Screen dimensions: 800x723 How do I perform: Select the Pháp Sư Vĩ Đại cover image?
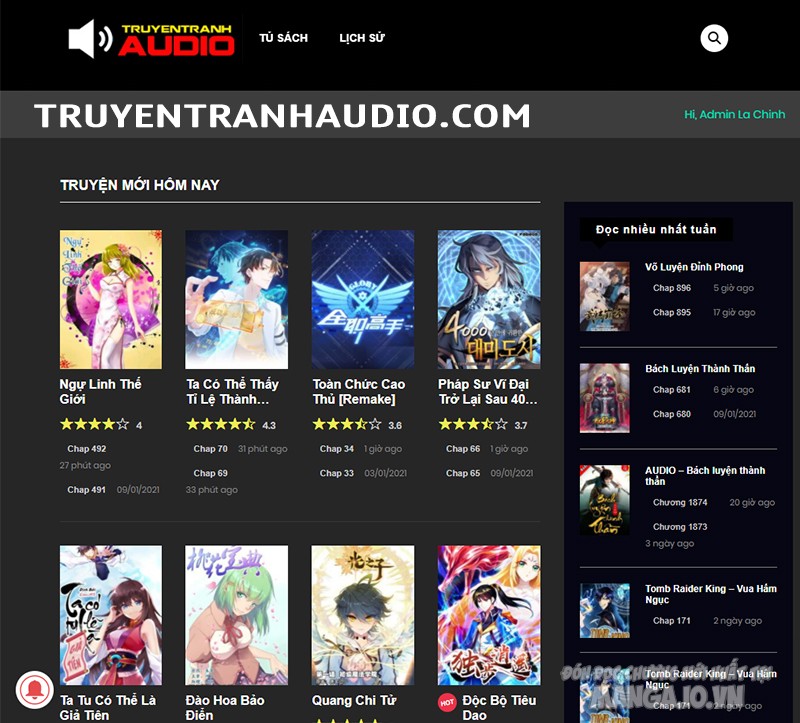coord(489,299)
